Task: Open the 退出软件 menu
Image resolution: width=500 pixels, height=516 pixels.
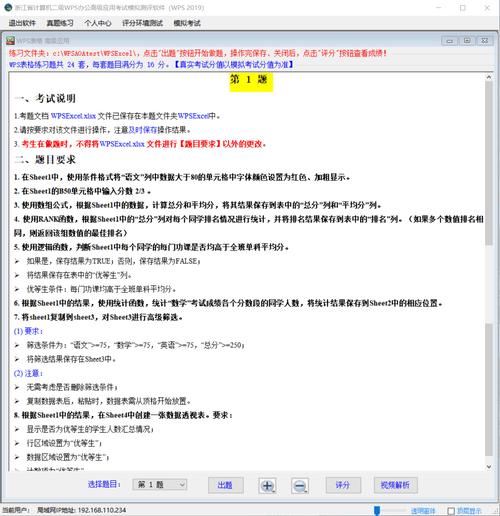Action: pyautogui.click(x=22, y=23)
